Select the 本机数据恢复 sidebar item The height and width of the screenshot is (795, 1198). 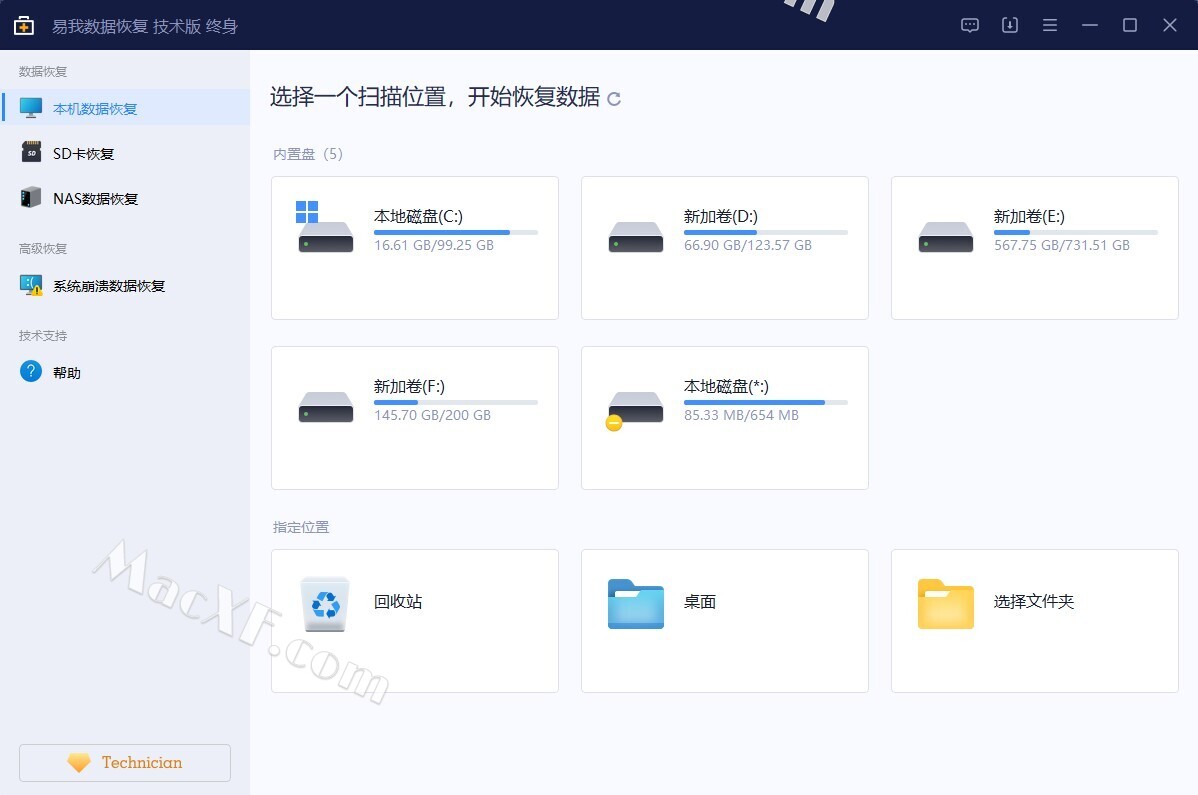126,108
